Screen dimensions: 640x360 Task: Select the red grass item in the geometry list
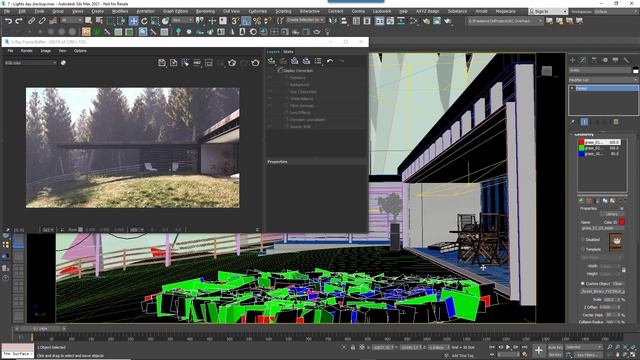click(599, 142)
